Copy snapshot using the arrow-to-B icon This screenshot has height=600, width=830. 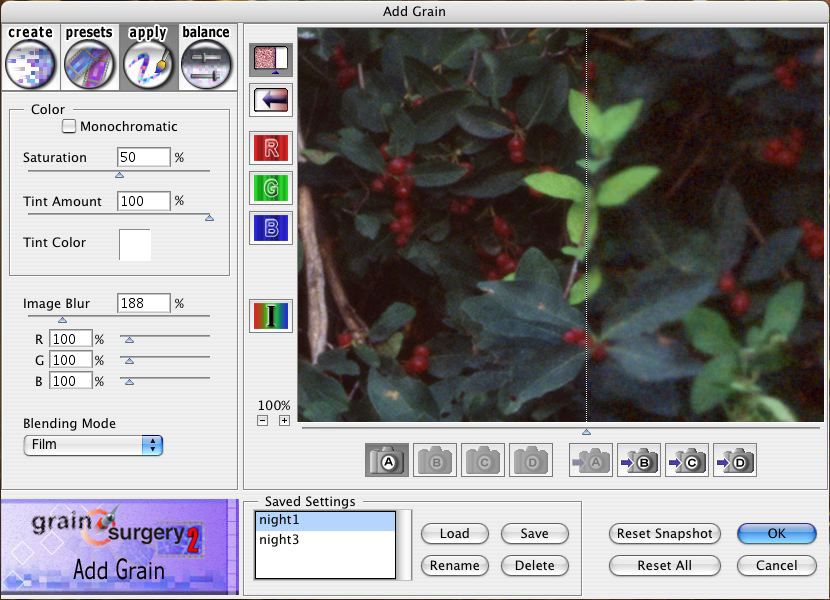[639, 460]
